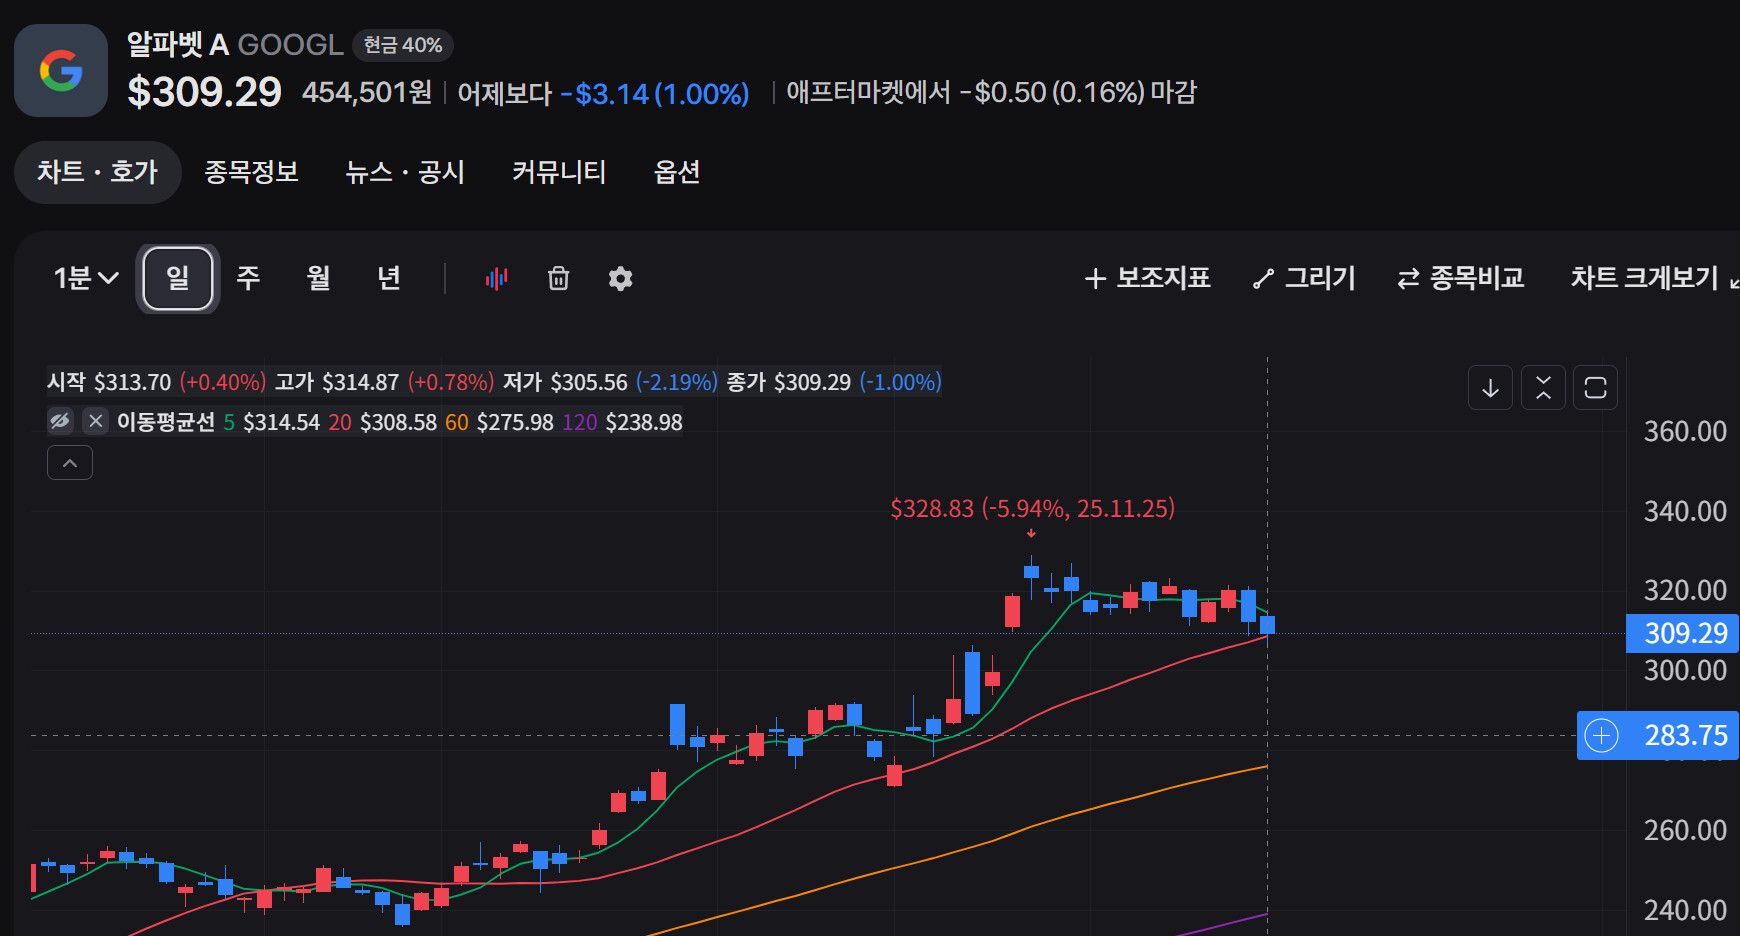Screen dimensions: 1740x936
Task: Open the 그리기 drawing tools
Action: 1304,278
